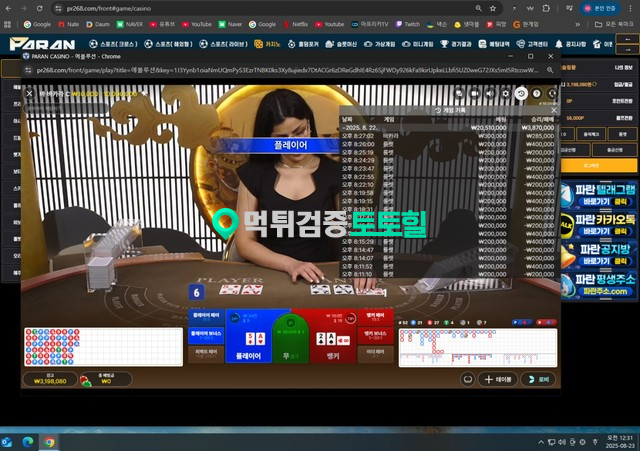Click the X close button on the game table
The height and width of the screenshot is (451, 640).
(x=29, y=93)
